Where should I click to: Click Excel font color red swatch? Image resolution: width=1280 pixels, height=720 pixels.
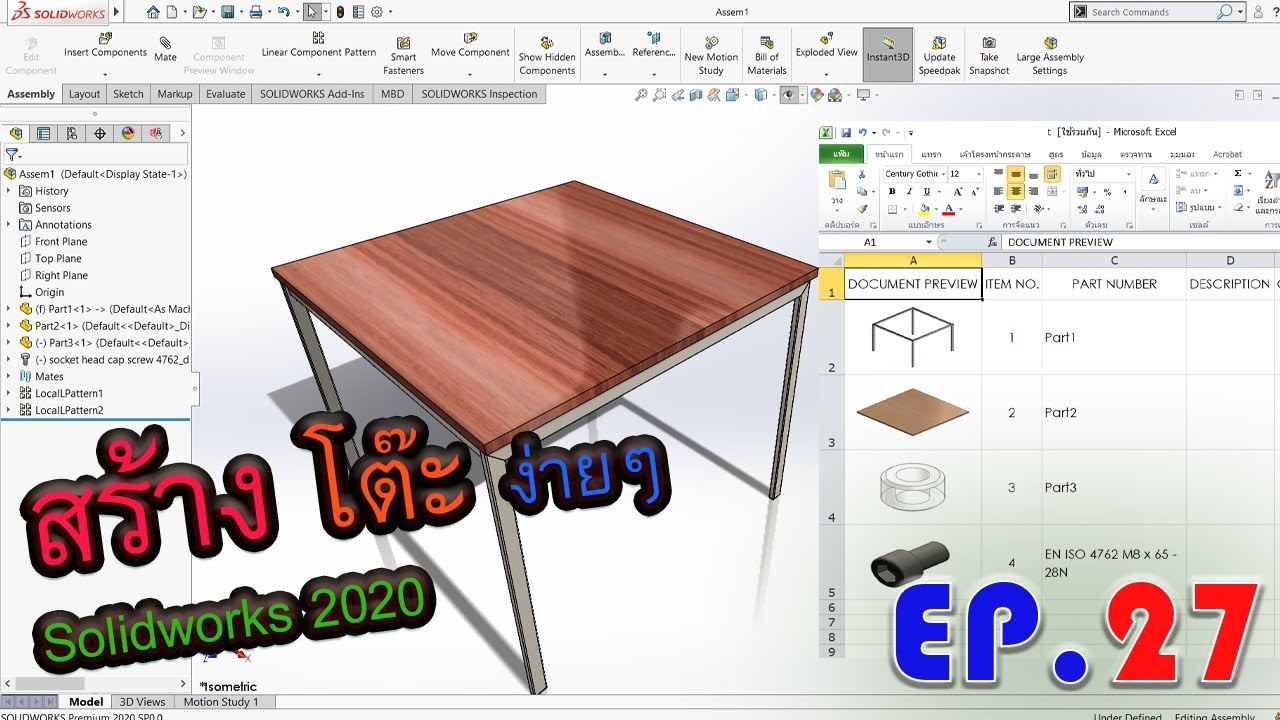947,210
